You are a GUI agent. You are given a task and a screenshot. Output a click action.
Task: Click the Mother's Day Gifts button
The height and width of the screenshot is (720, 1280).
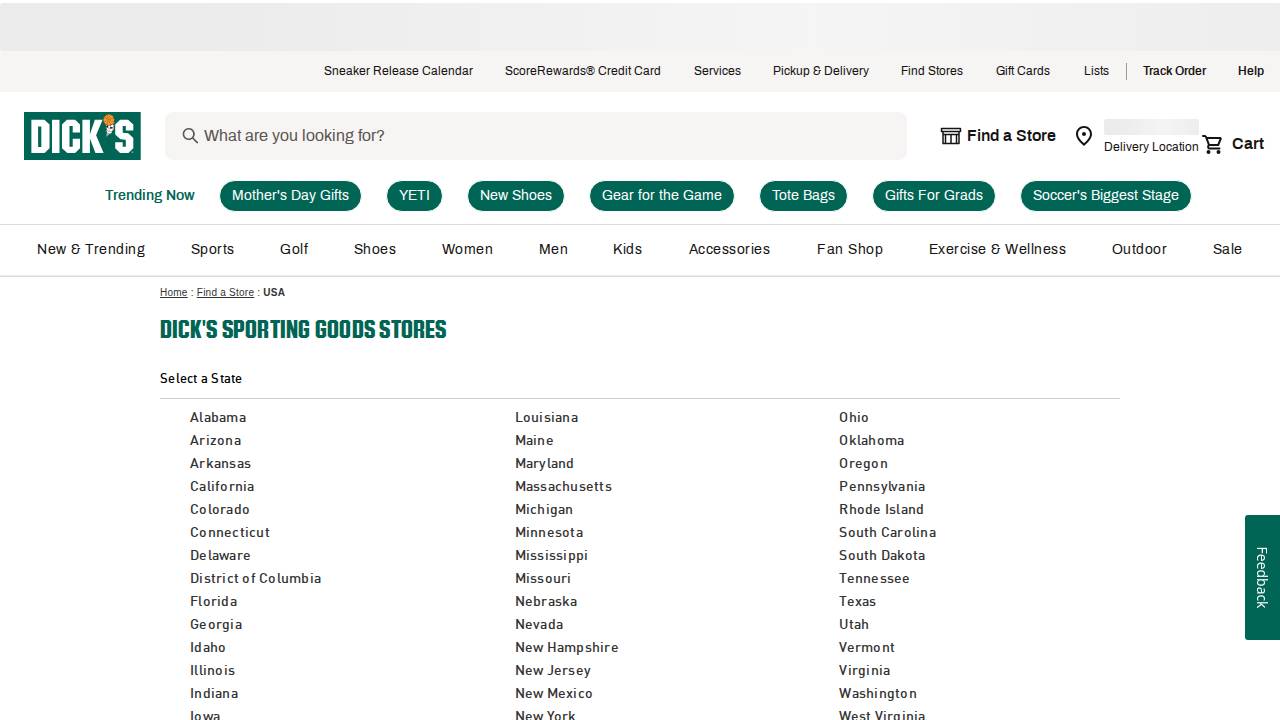point(290,195)
